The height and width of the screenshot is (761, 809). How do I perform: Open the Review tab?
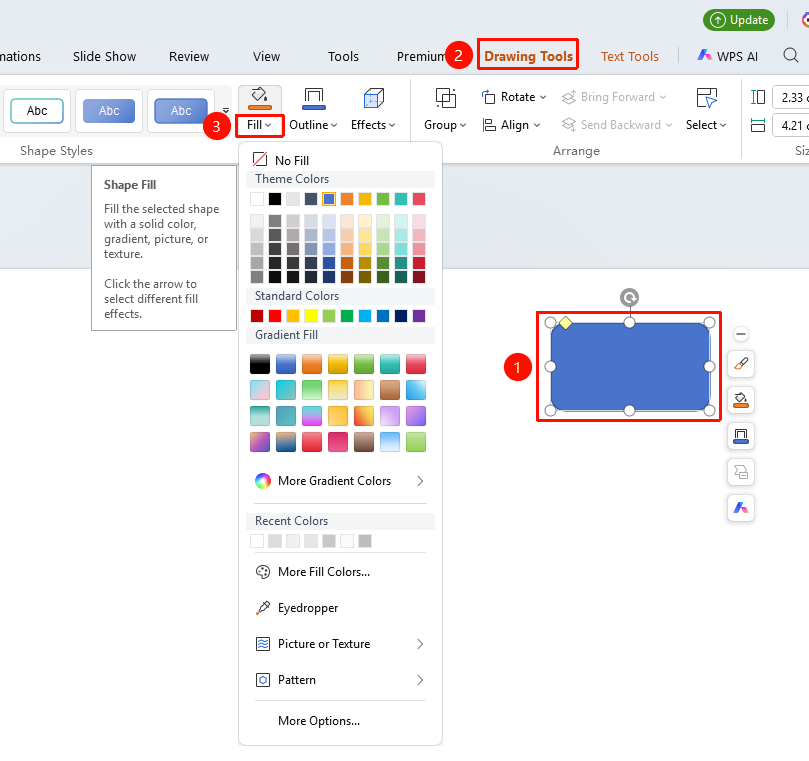tap(189, 56)
